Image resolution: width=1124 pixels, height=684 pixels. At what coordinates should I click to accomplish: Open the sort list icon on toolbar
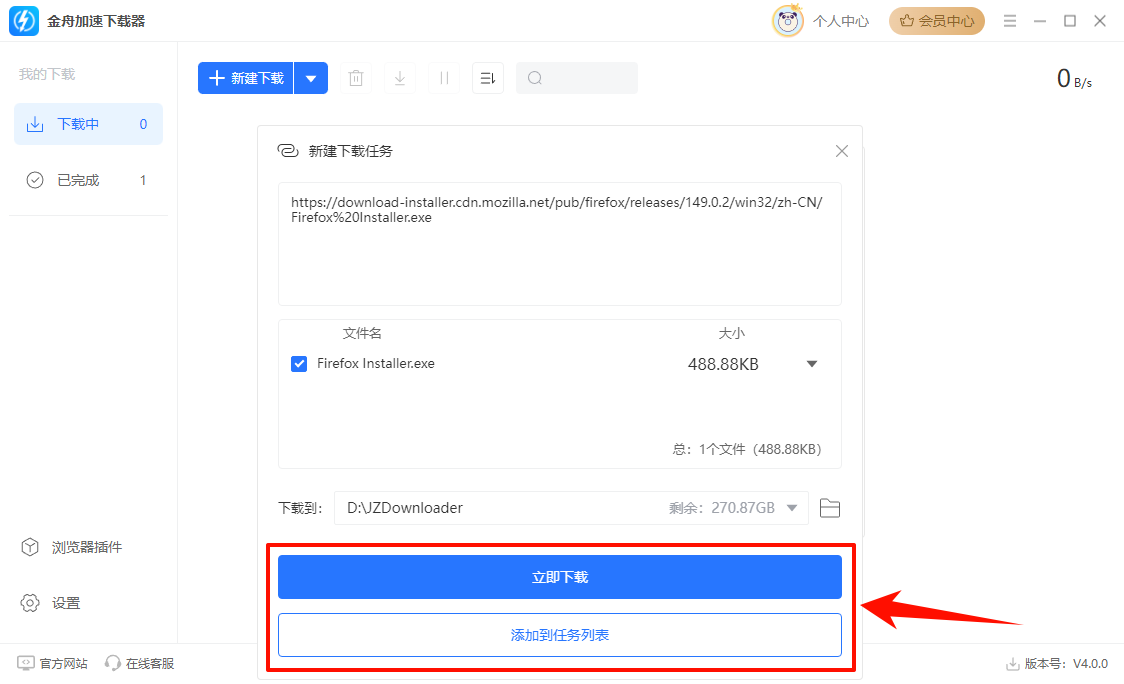point(487,77)
